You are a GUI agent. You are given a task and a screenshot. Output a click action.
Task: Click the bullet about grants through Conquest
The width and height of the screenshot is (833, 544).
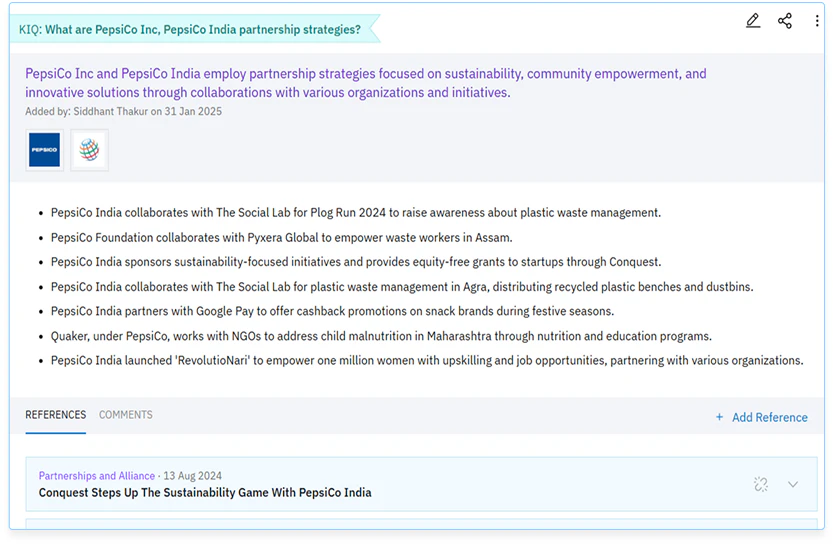point(356,262)
